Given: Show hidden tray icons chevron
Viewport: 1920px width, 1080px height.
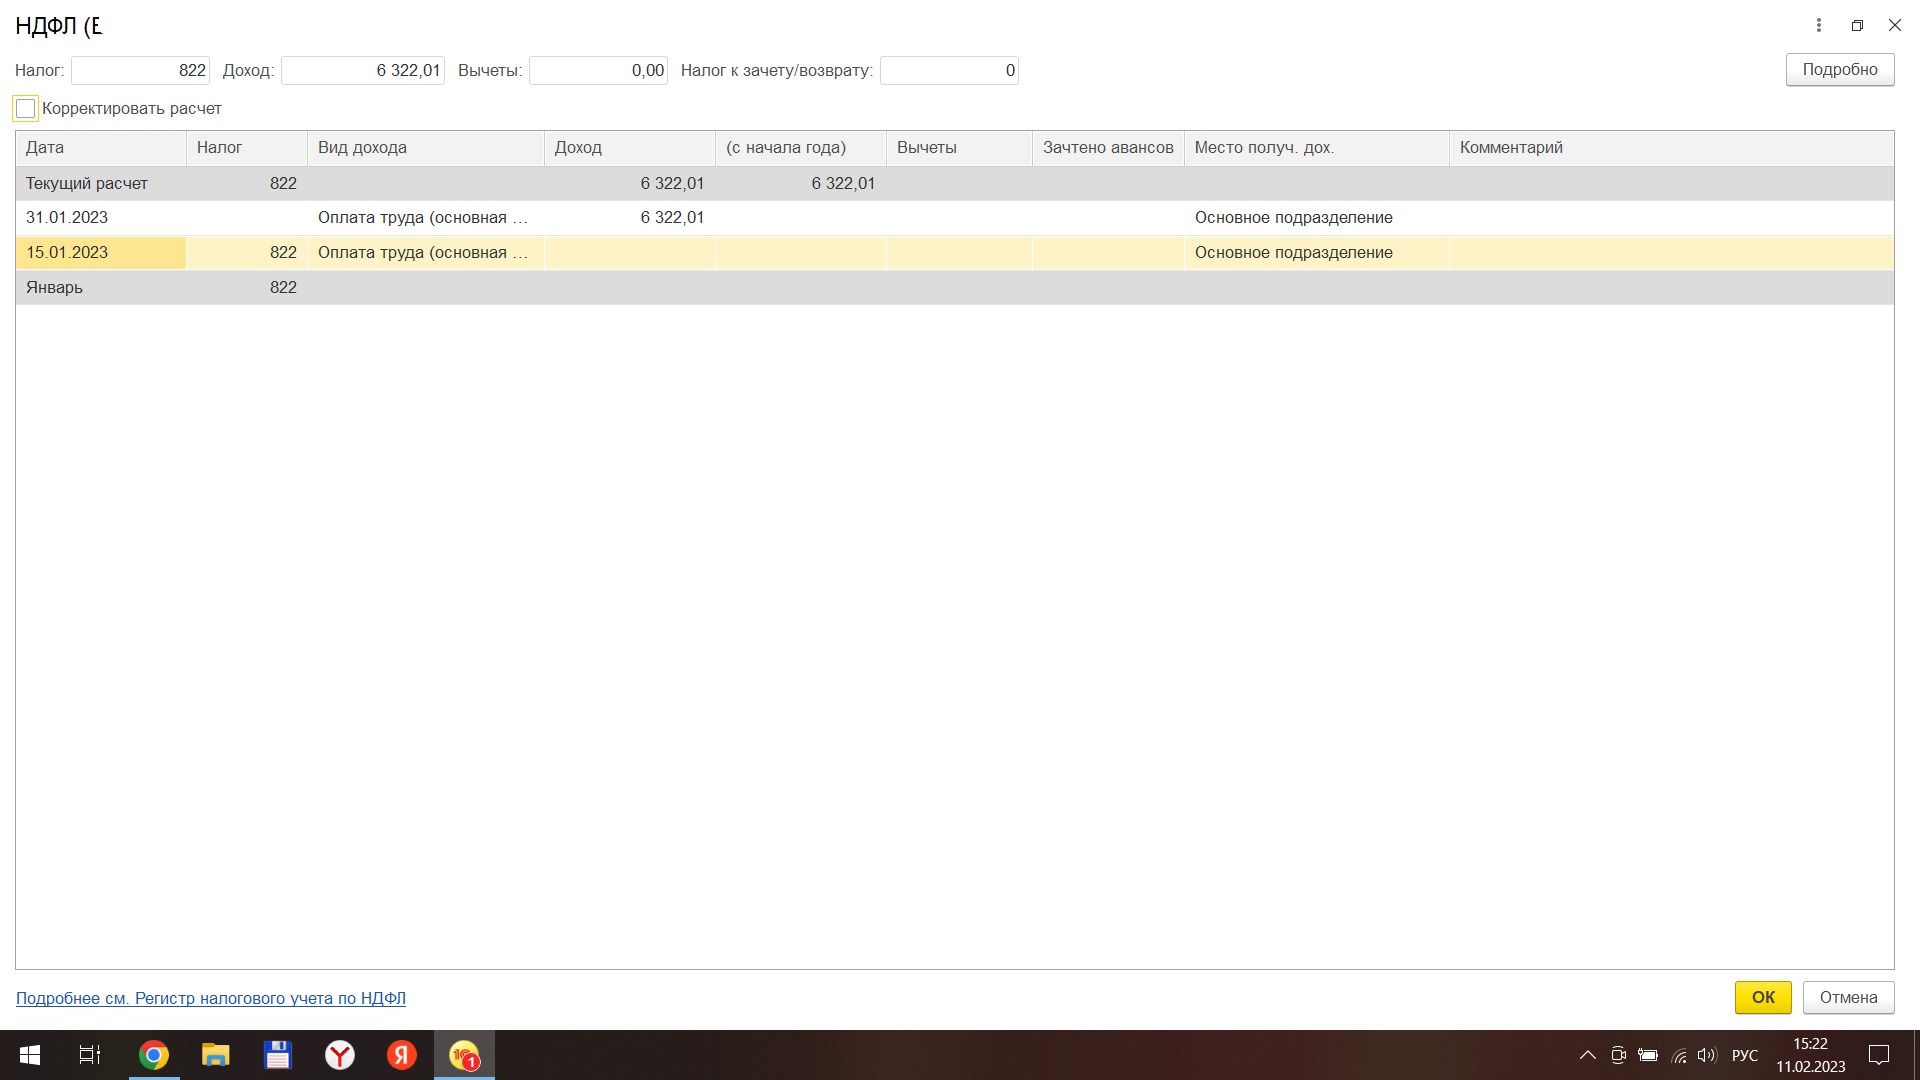Looking at the screenshot, I should tap(1587, 1055).
